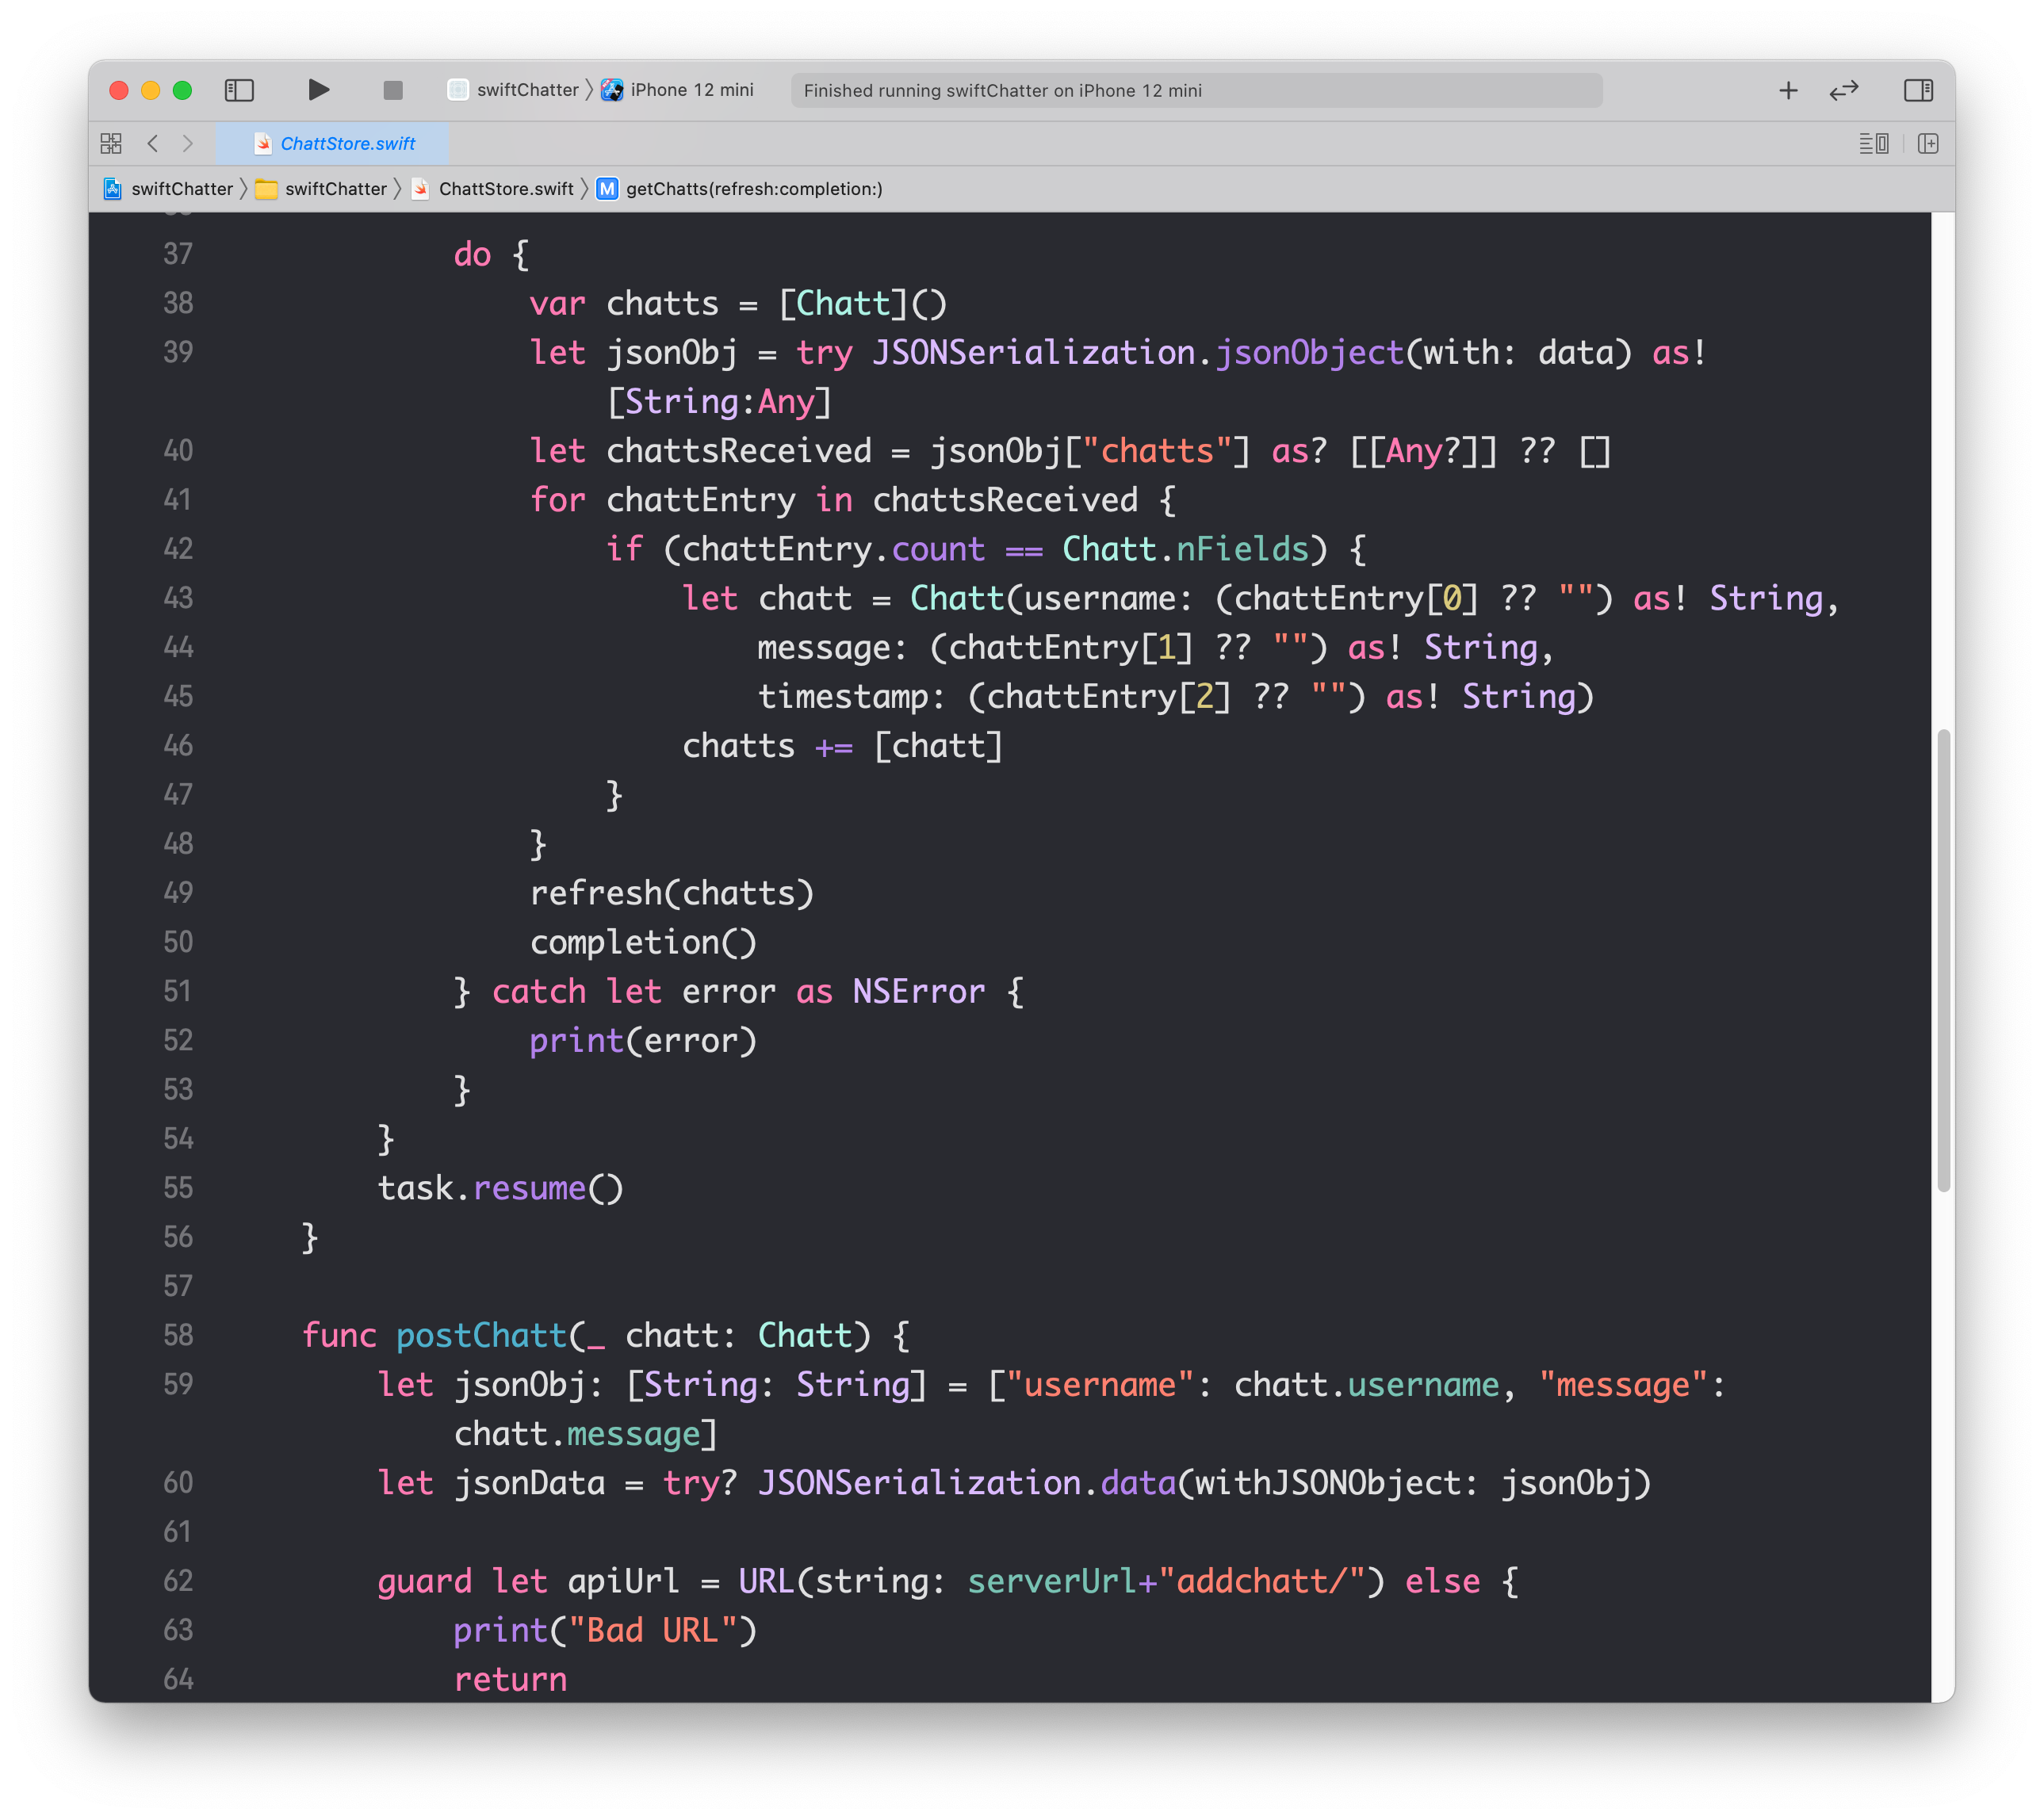Open the Library with plus button

pyautogui.click(x=1788, y=90)
